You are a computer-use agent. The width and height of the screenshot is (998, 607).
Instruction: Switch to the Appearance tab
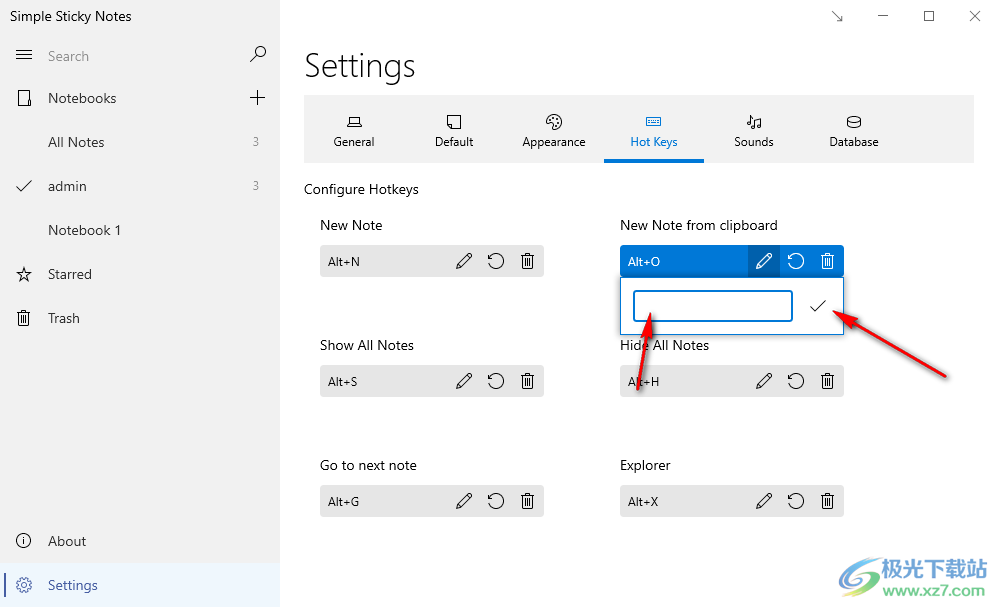[554, 131]
